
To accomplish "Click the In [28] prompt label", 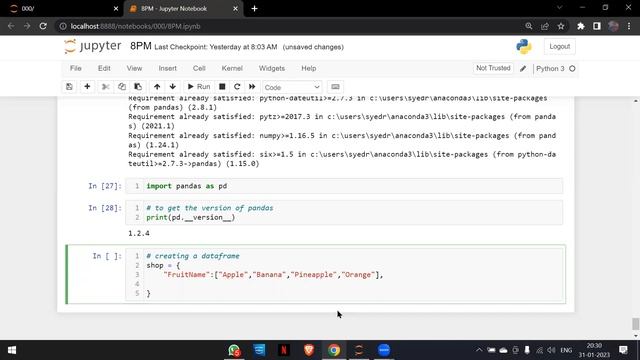I will [105, 208].
